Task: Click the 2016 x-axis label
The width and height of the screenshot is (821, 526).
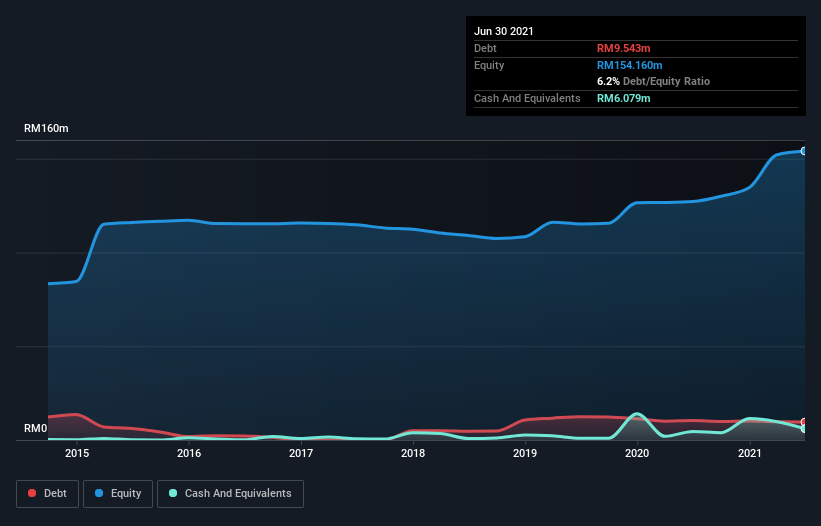Action: click(189, 453)
